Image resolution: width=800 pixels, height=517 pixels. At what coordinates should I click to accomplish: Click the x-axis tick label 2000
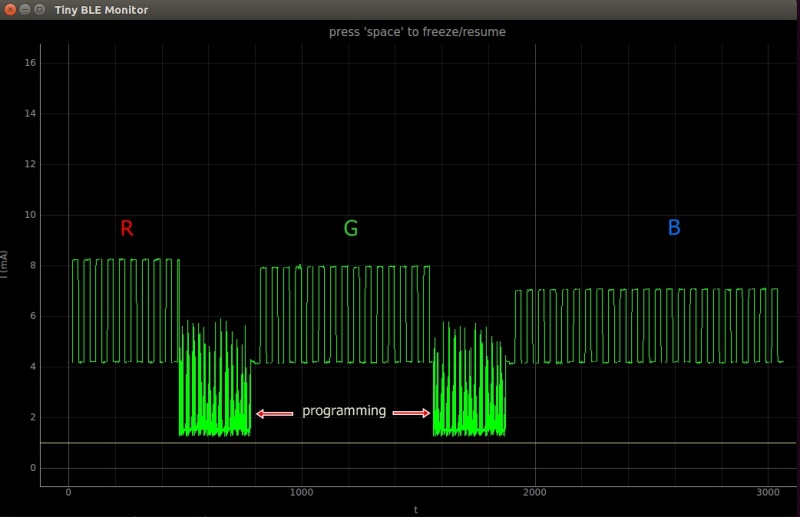(x=535, y=492)
